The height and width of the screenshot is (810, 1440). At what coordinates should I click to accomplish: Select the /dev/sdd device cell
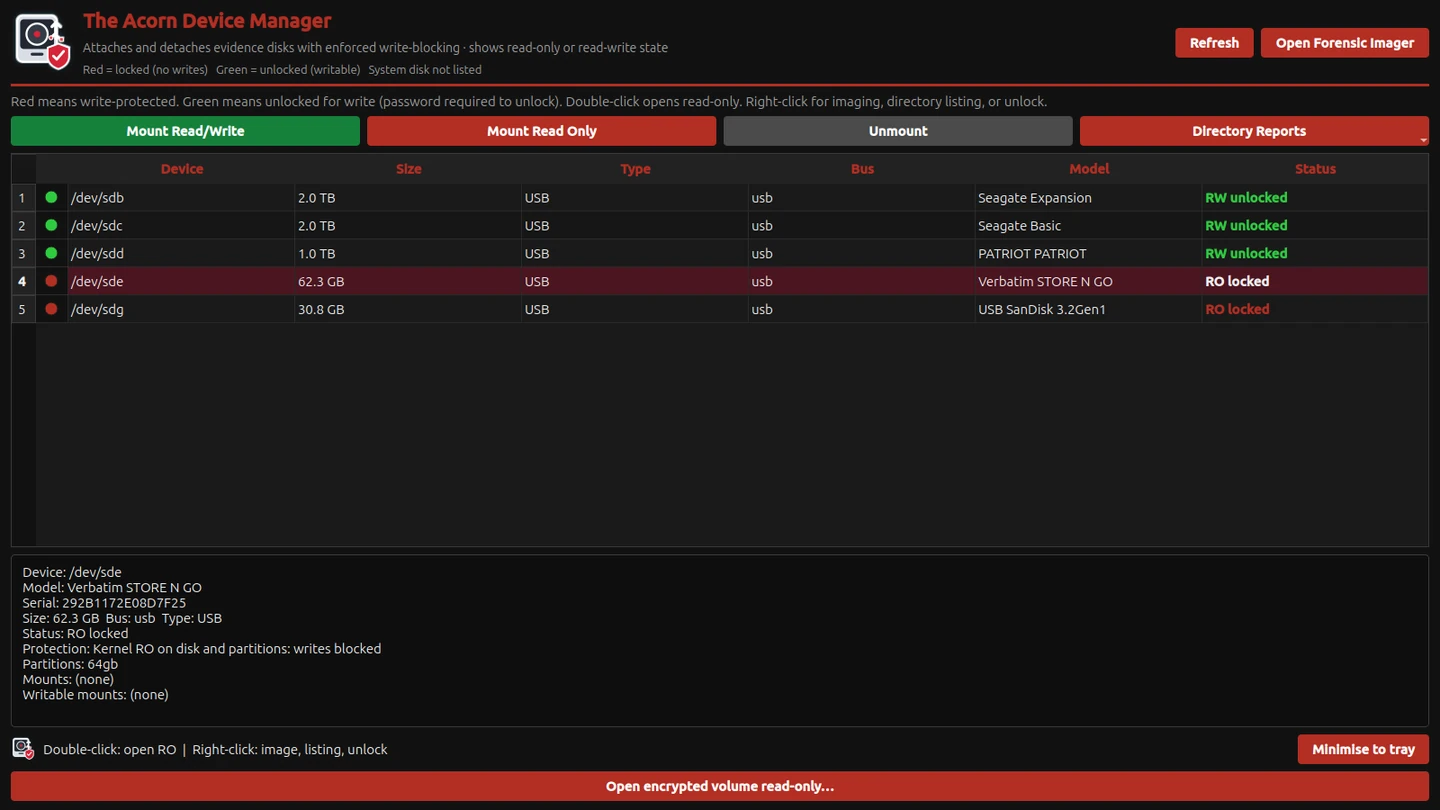click(180, 253)
